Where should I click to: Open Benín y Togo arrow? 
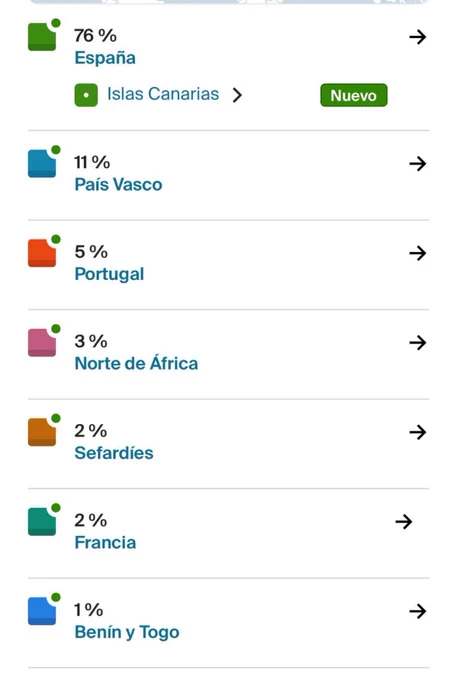[418, 611]
